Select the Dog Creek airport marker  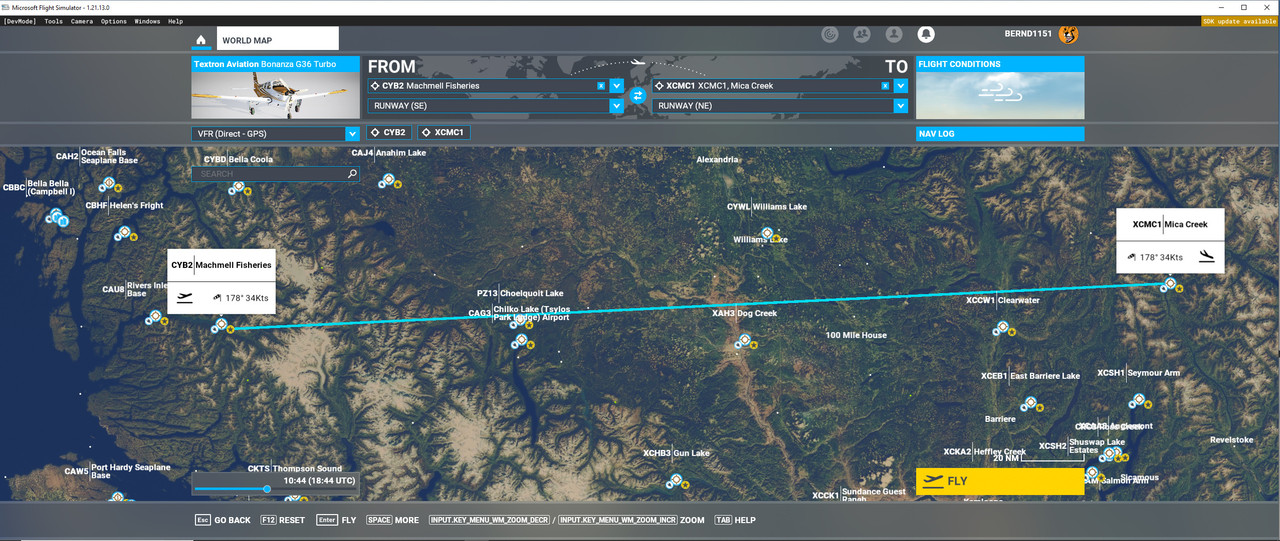click(744, 341)
